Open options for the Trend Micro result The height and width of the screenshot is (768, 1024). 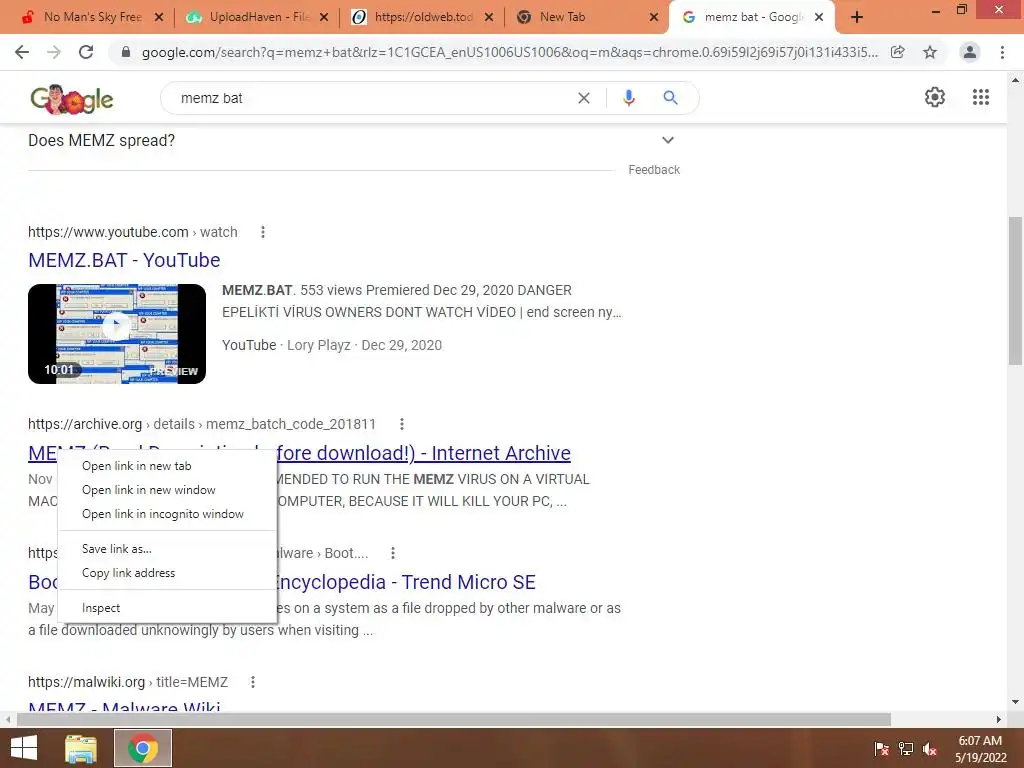click(x=392, y=554)
